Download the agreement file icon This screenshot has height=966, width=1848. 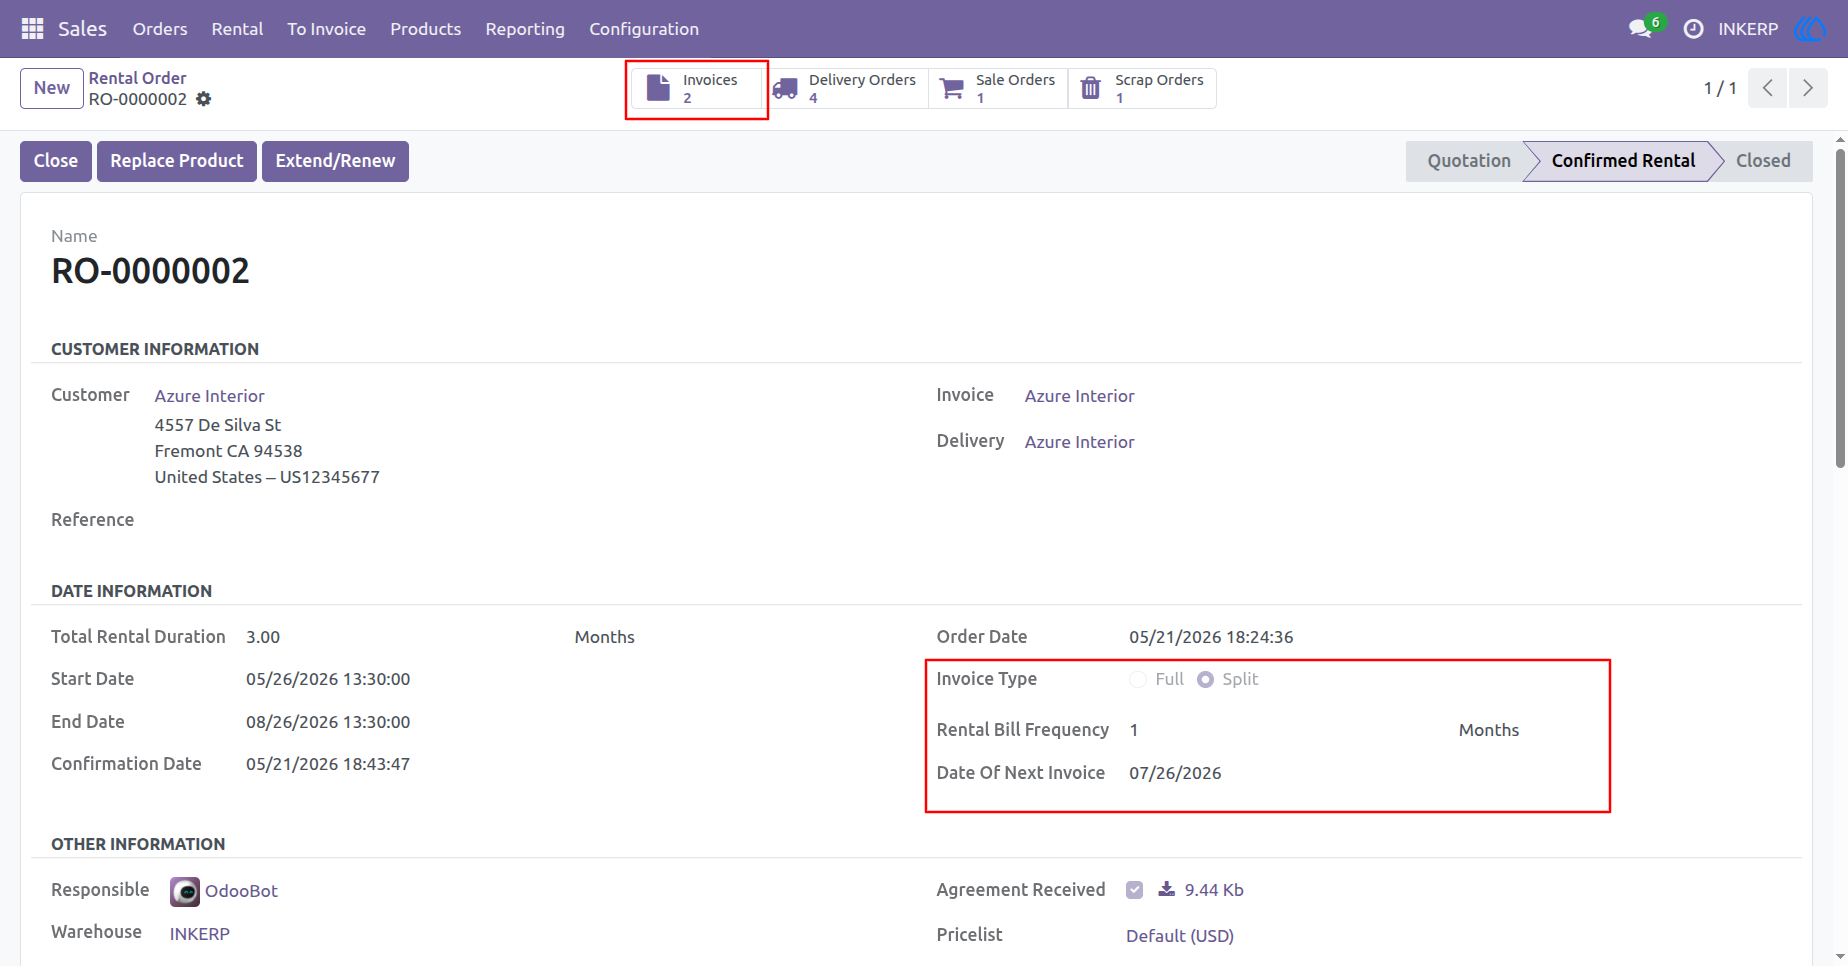tap(1166, 889)
